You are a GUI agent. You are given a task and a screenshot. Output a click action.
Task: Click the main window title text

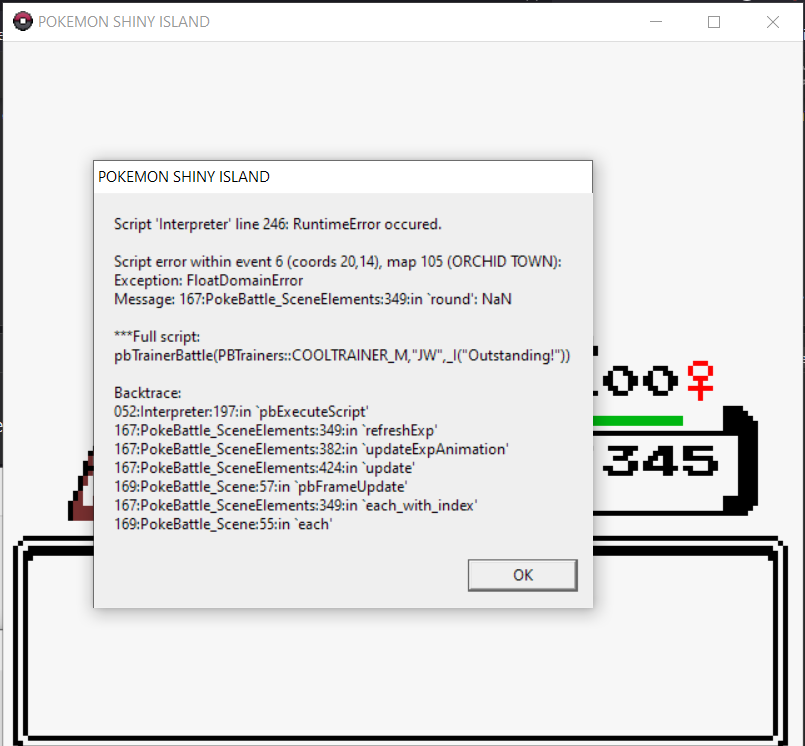pos(124,22)
